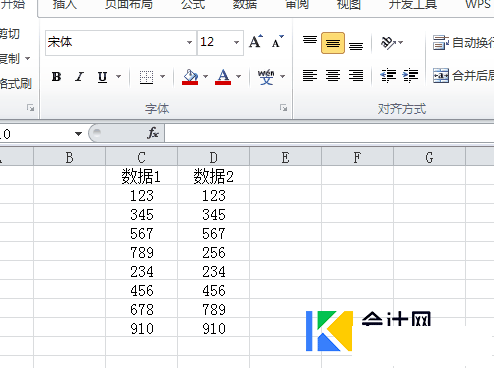Click the increase font size icon
The height and width of the screenshot is (368, 494).
tap(256, 42)
